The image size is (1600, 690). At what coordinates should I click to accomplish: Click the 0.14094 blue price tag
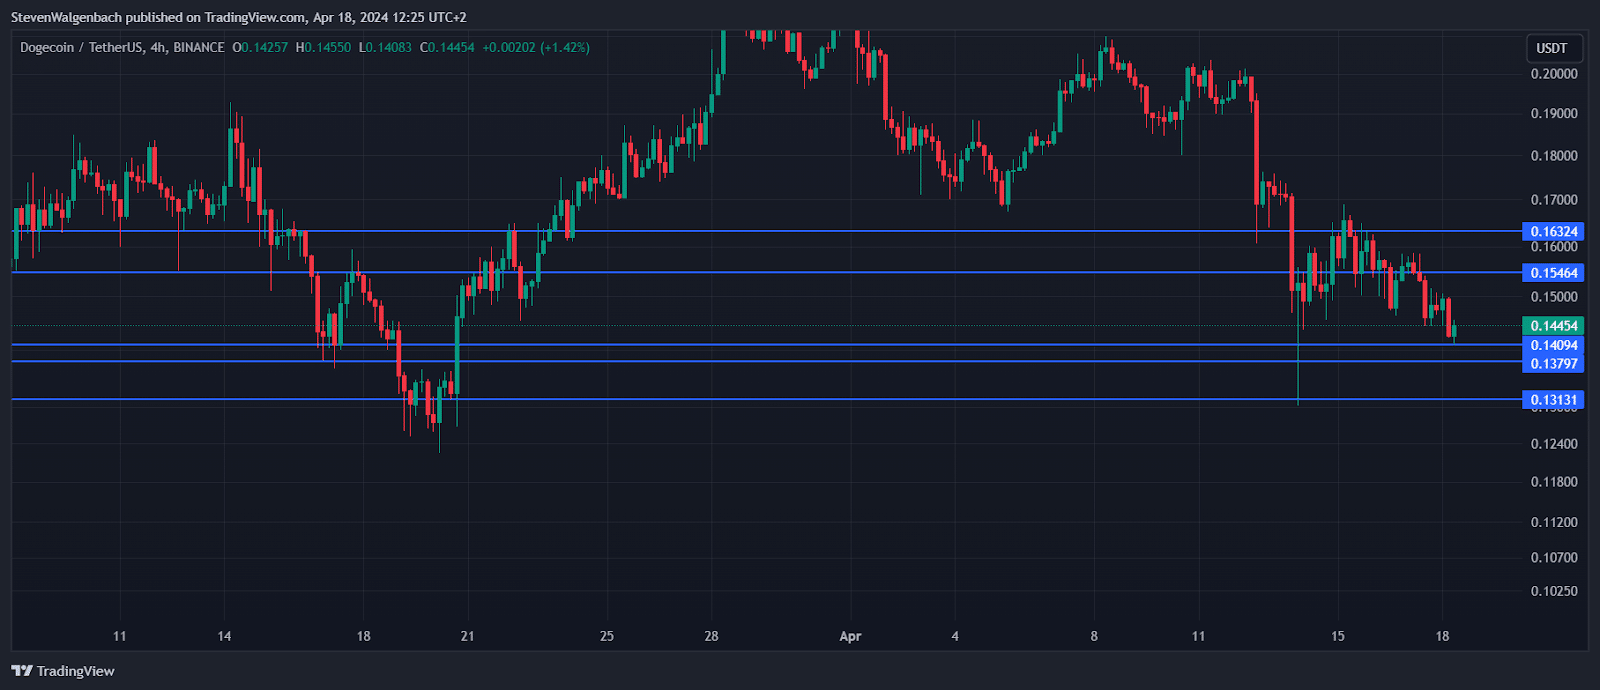point(1553,345)
